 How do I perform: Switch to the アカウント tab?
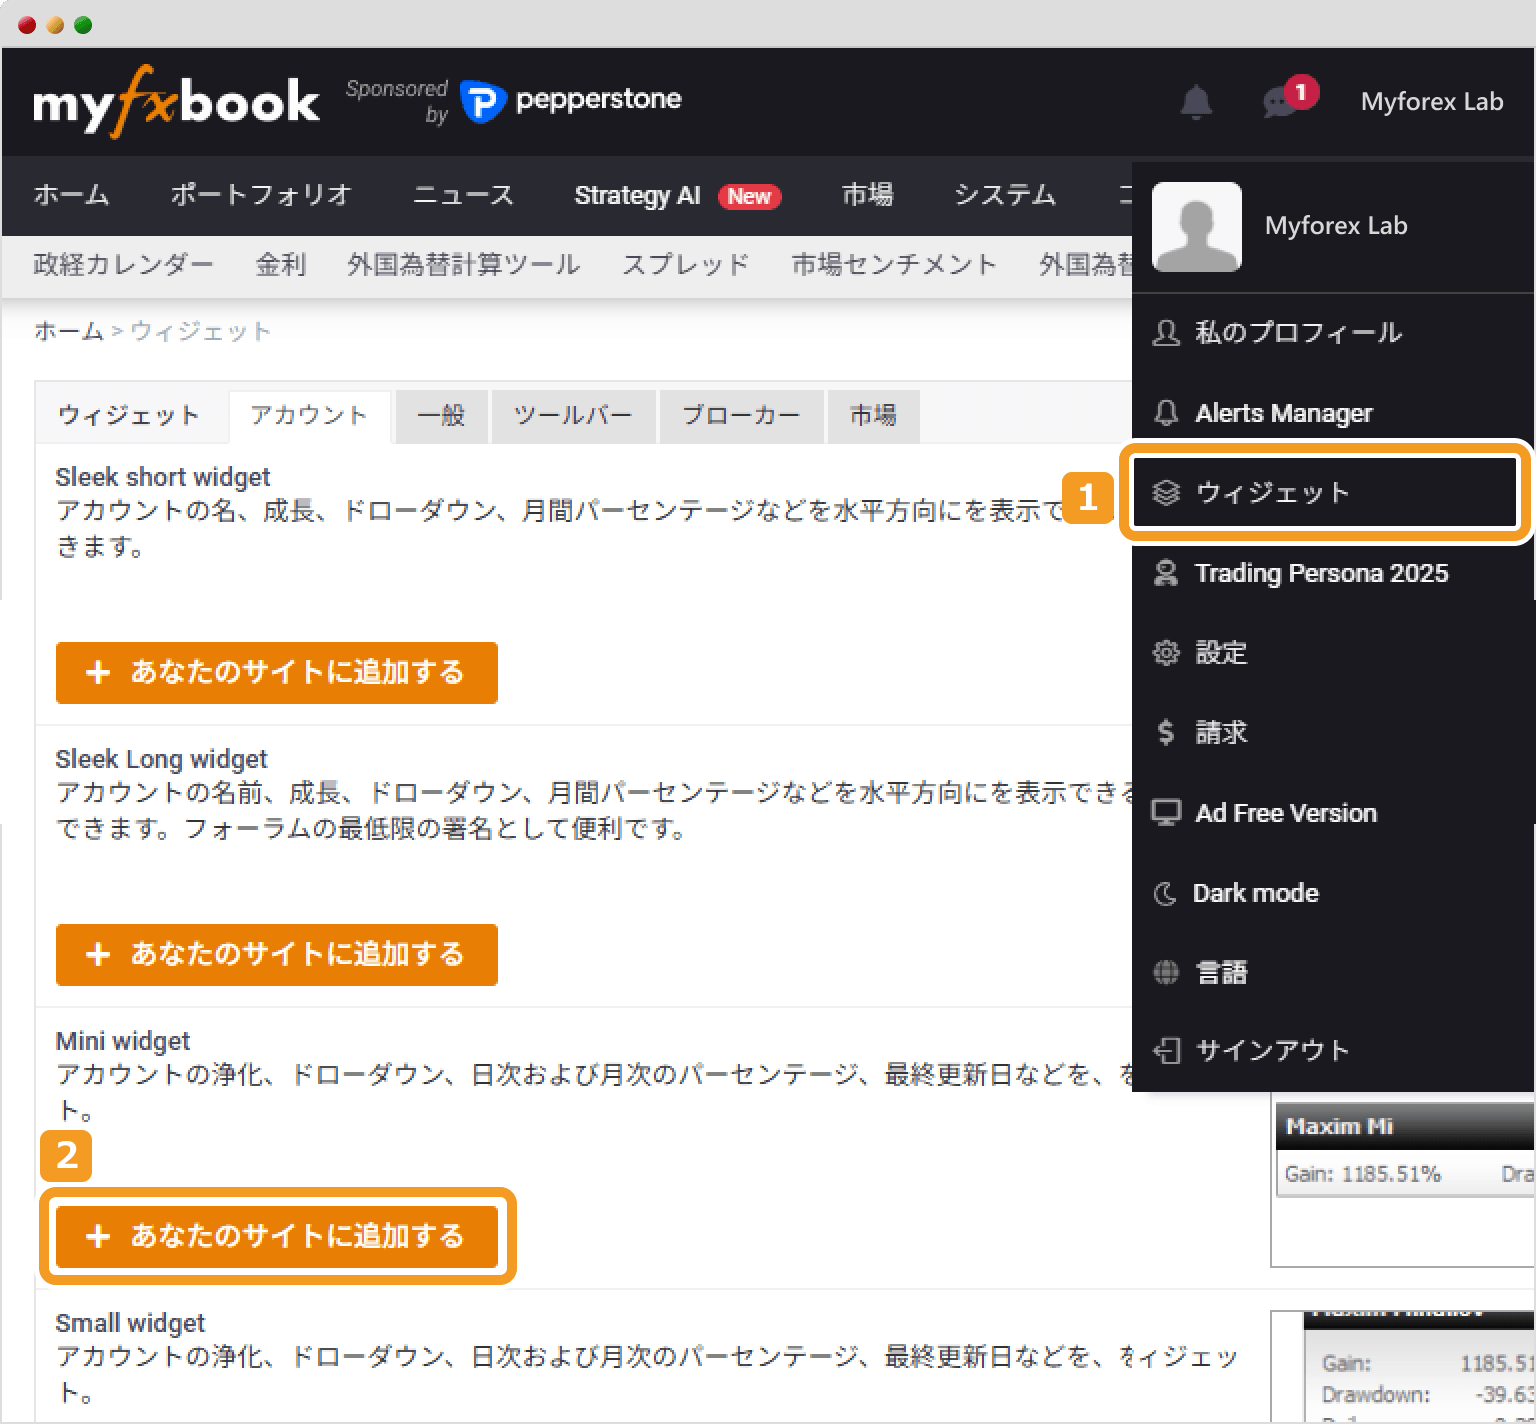click(309, 415)
